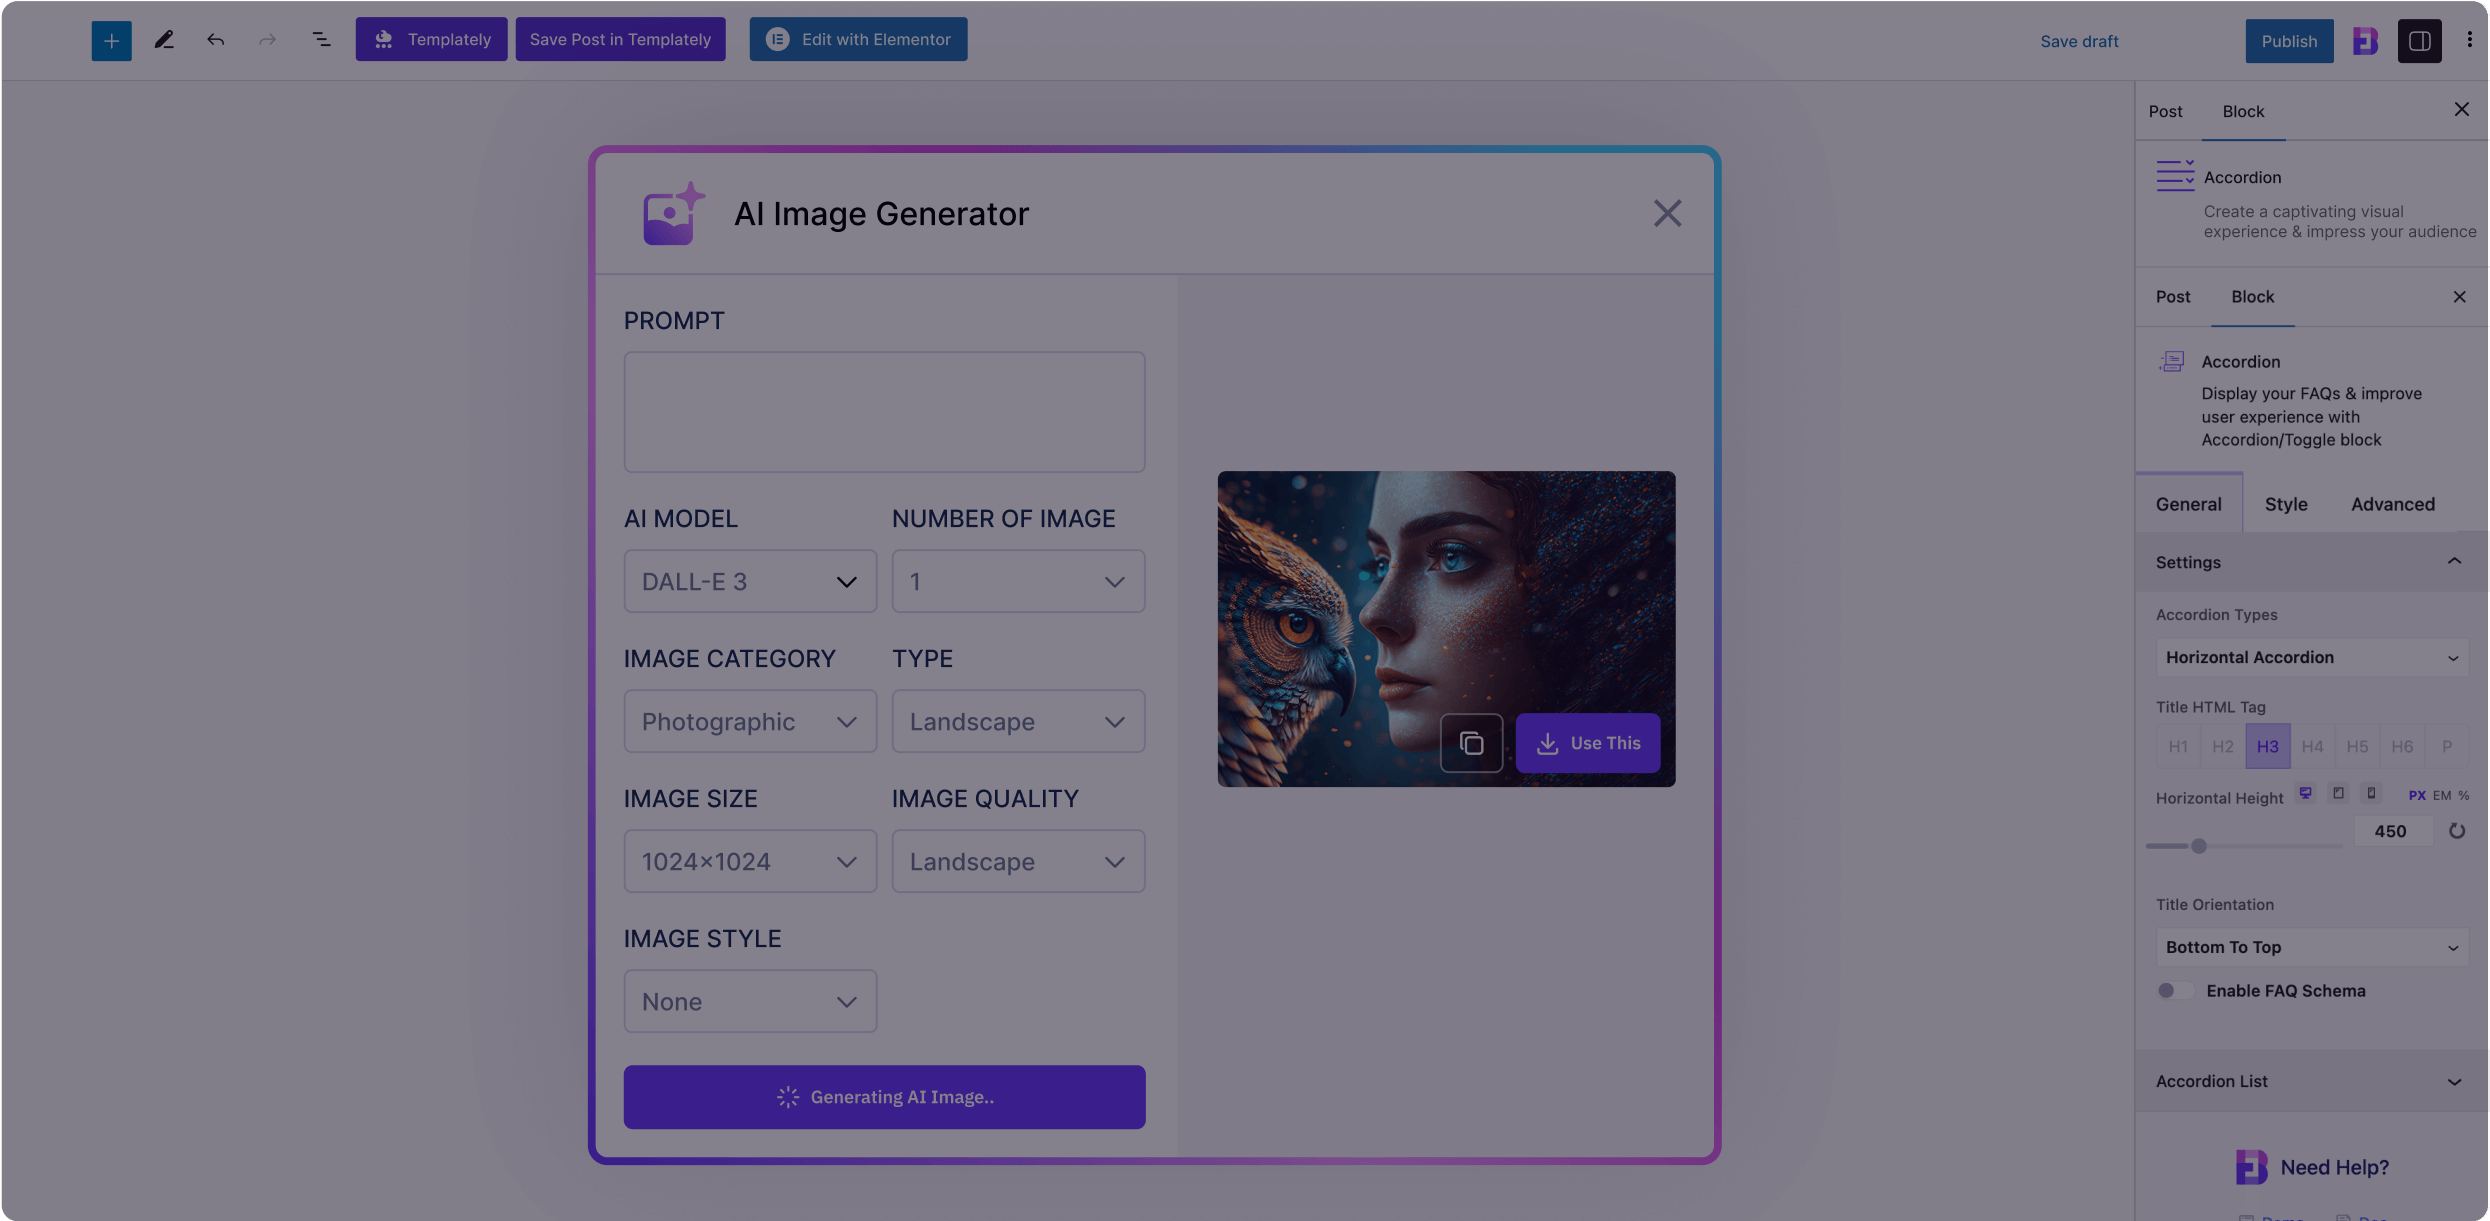The image size is (2490, 1221).
Task: Close the lower Post/Block panel
Action: click(x=2460, y=297)
